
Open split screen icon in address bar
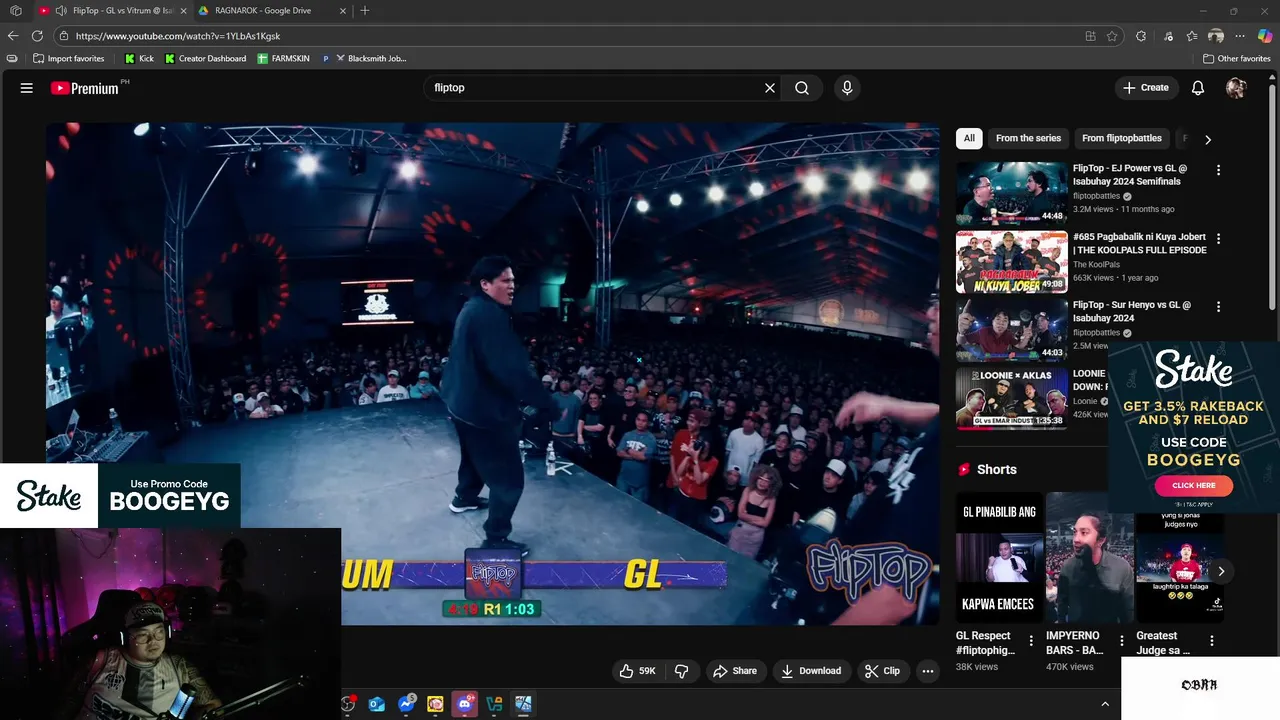1090,36
